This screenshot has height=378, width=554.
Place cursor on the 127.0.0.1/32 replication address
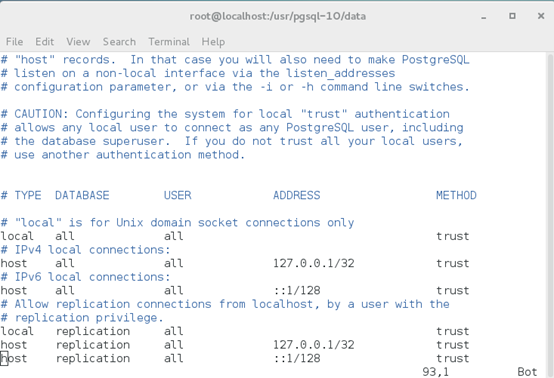(313, 344)
